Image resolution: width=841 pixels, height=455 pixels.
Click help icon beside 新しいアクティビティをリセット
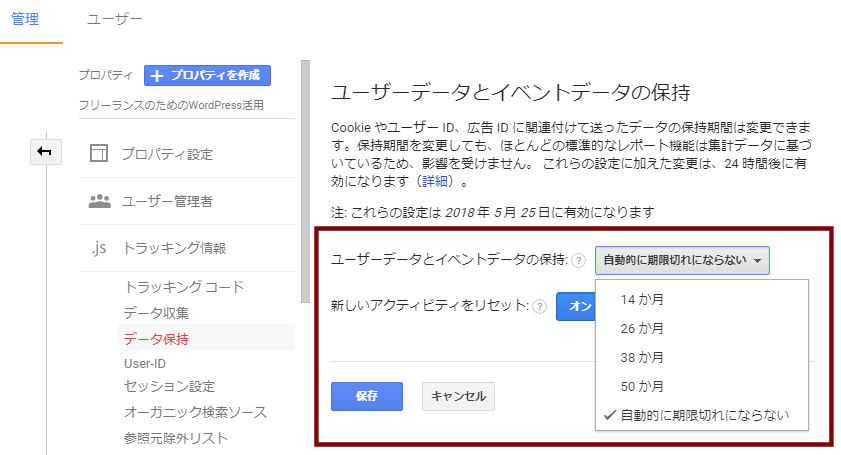pyautogui.click(x=539, y=307)
